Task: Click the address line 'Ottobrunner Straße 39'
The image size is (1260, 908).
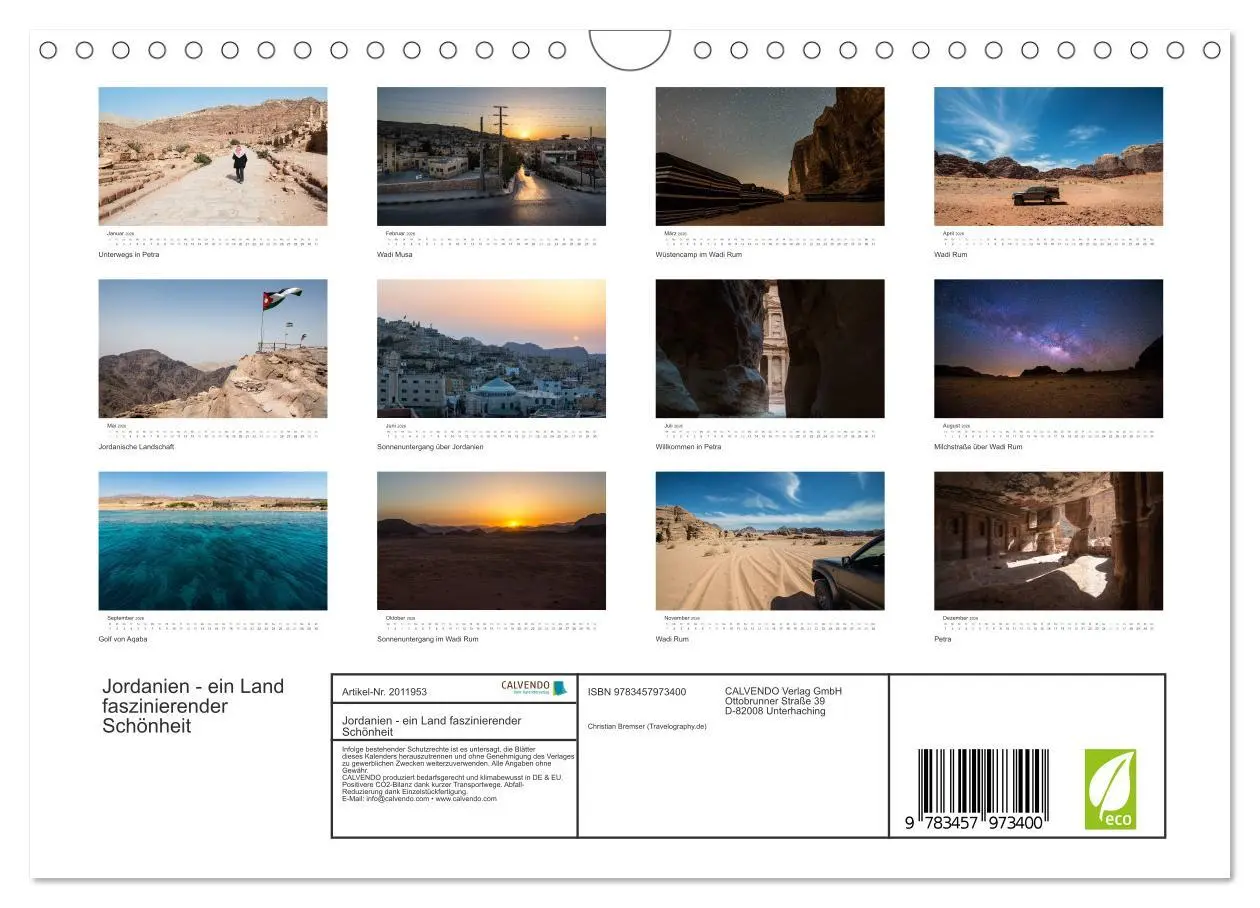Action: pyautogui.click(x=775, y=701)
